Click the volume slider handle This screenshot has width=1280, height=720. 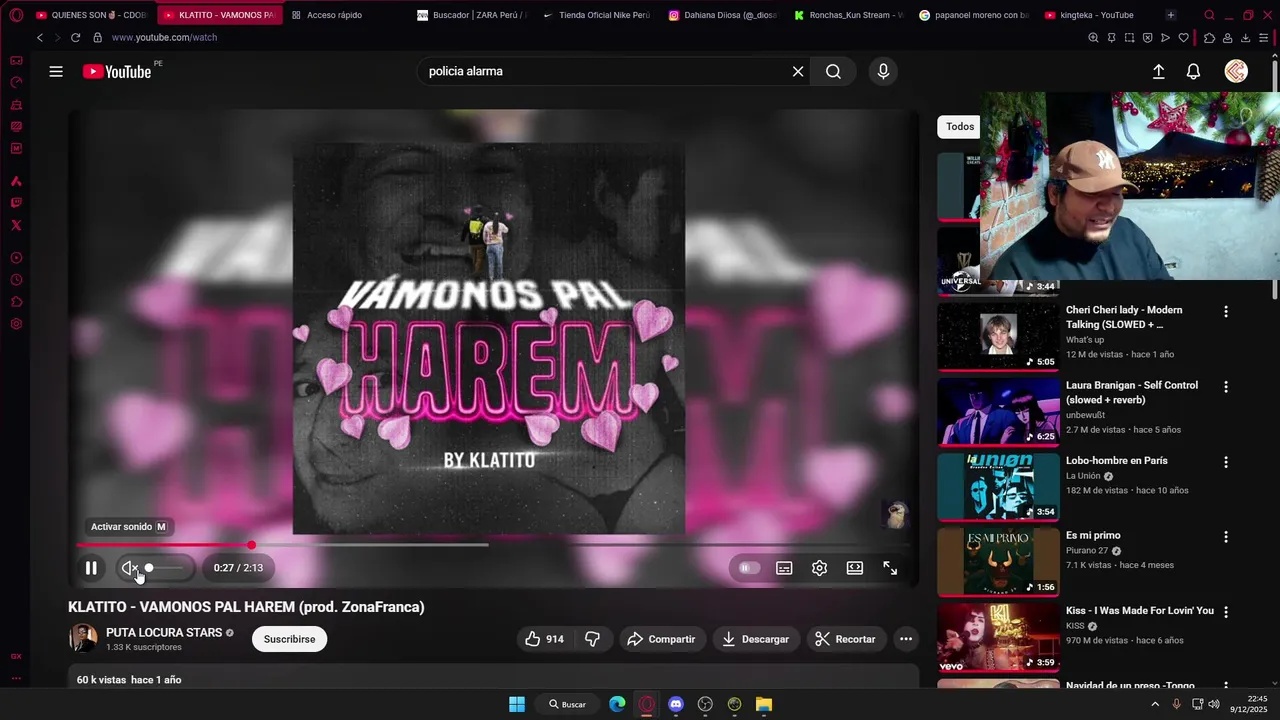tap(149, 568)
